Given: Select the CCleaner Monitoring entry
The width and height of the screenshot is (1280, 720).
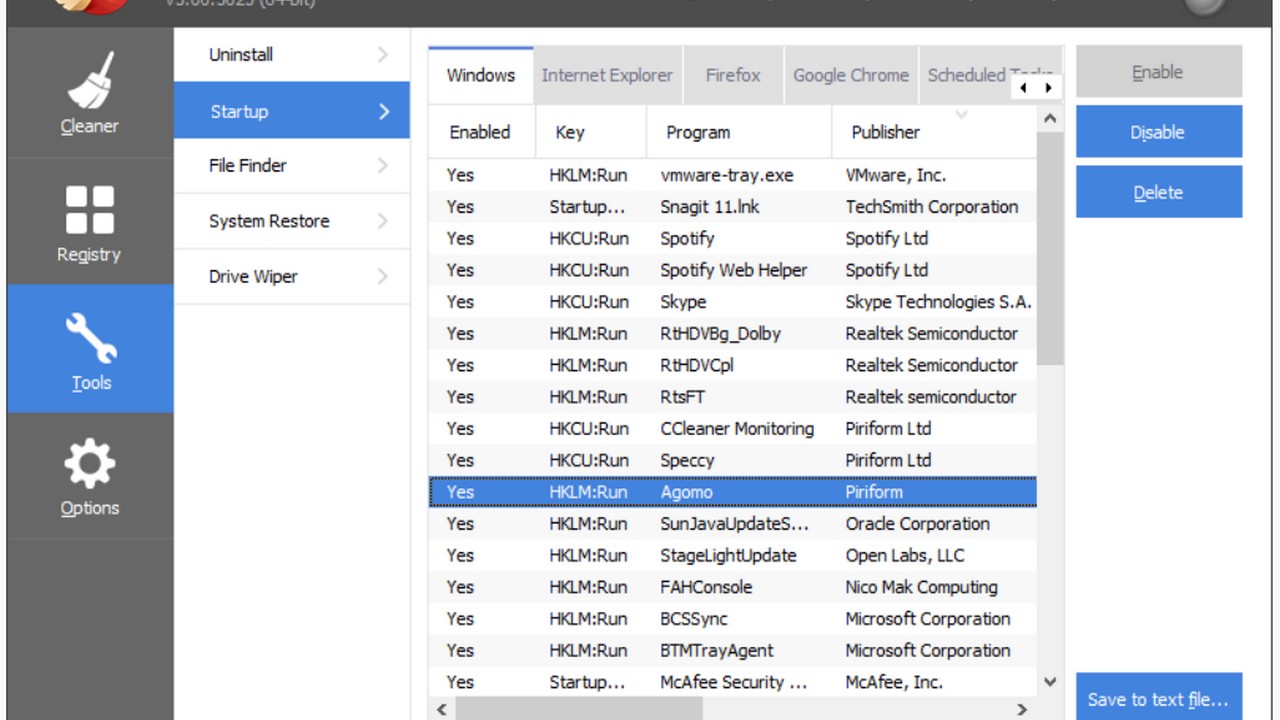Looking at the screenshot, I should tap(733, 429).
